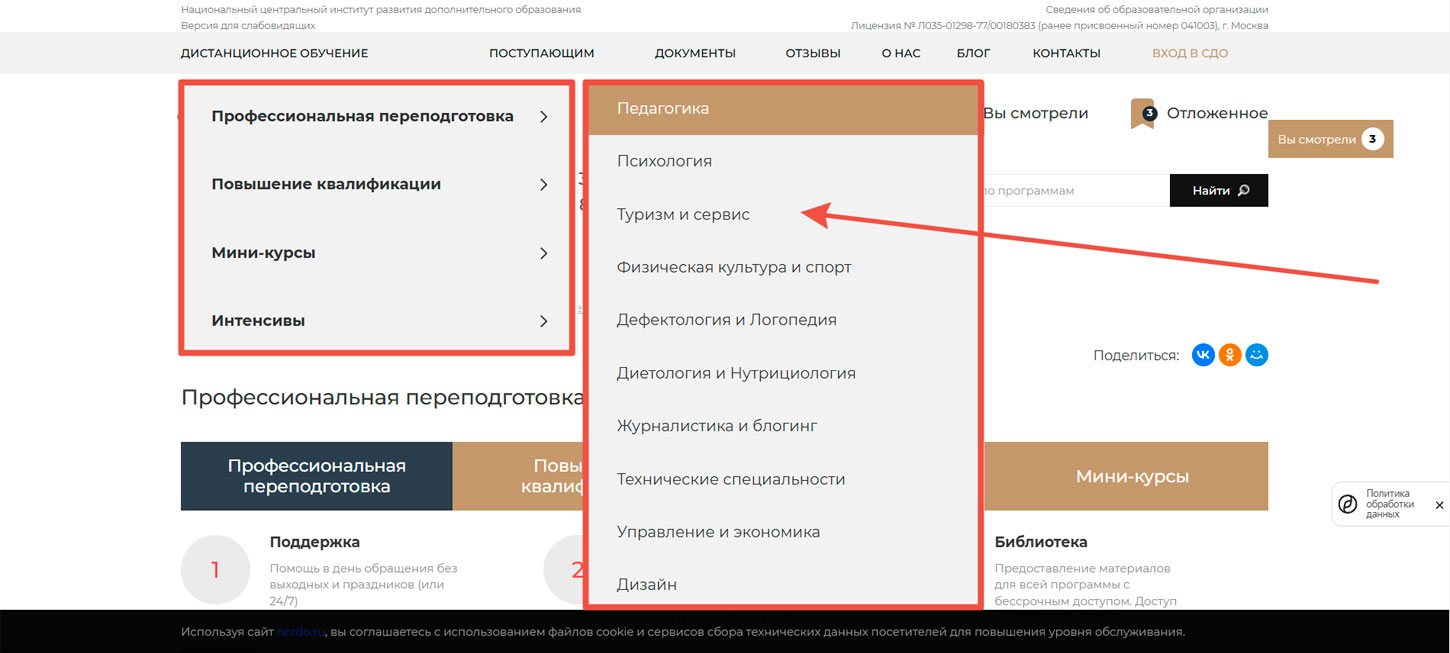Image resolution: width=1450 pixels, height=653 pixels.
Task: Close the Политика обработки данных popup
Action: coord(1439,505)
